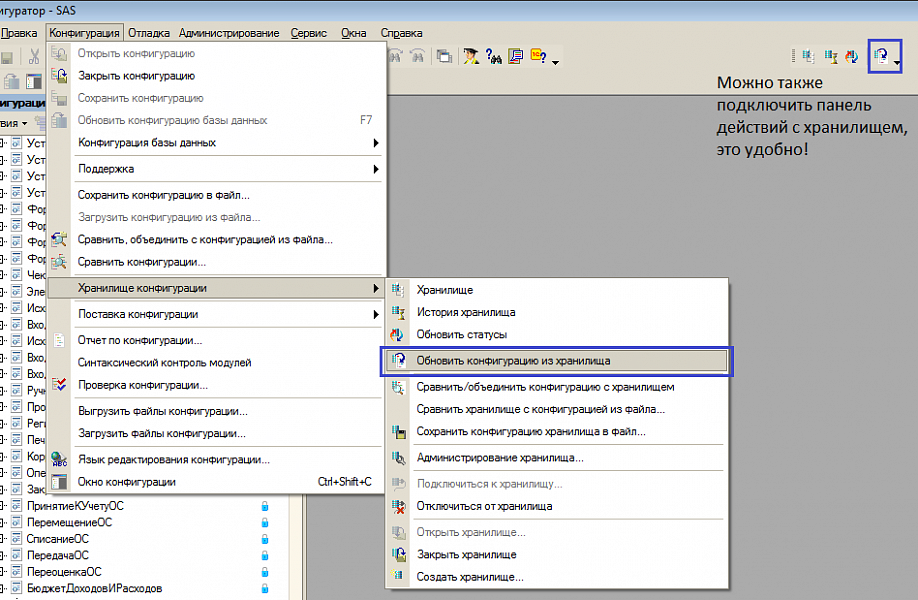Open the Окна menu
This screenshot has width=918, height=600.
pyautogui.click(x=354, y=33)
